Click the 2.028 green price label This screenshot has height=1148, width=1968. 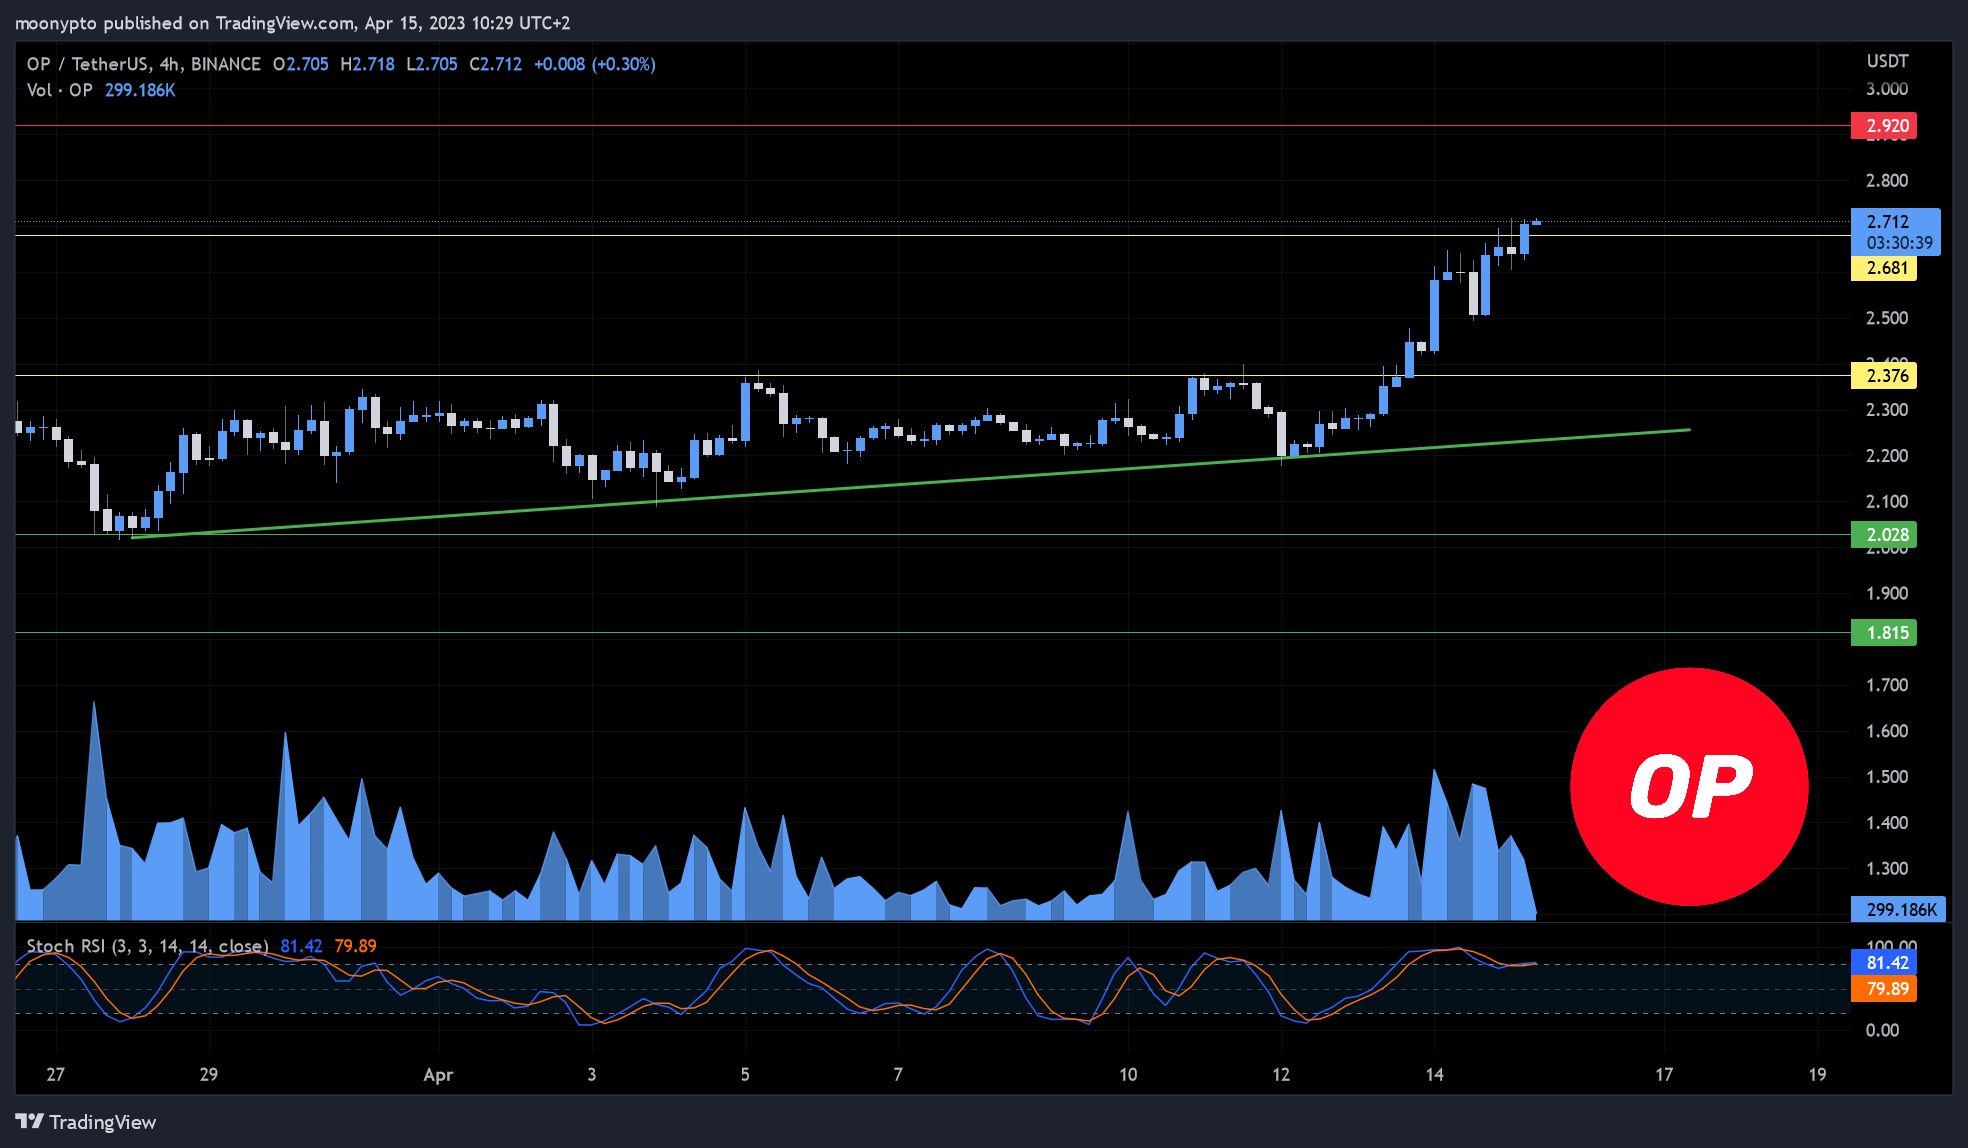pos(1884,535)
